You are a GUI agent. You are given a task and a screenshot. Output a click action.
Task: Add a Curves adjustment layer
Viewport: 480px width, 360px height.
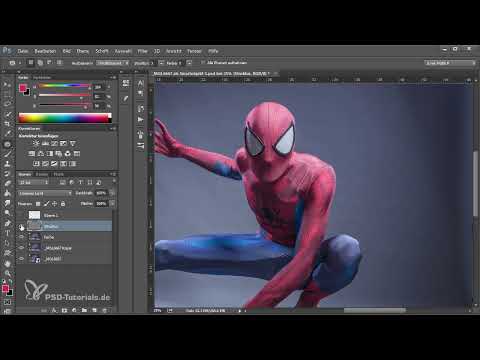click(54, 143)
